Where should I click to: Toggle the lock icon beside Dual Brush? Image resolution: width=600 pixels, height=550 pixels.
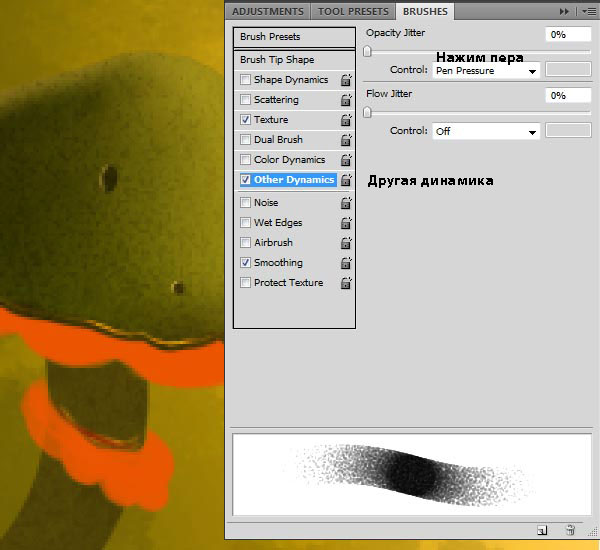pyautogui.click(x=346, y=140)
